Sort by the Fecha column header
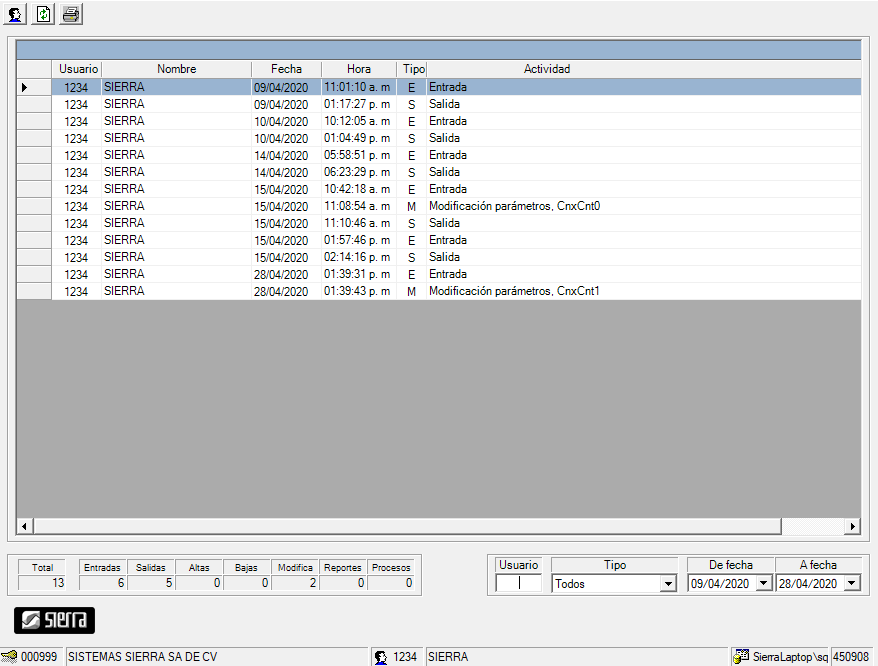Screen dimensions: 878x666 286,69
